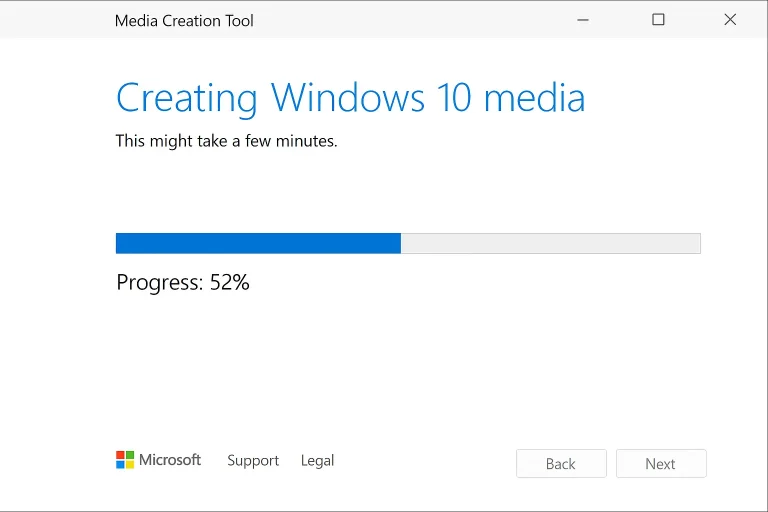This screenshot has width=768, height=512.
Task: Click the Microsoft logo icon
Action: click(x=125, y=460)
